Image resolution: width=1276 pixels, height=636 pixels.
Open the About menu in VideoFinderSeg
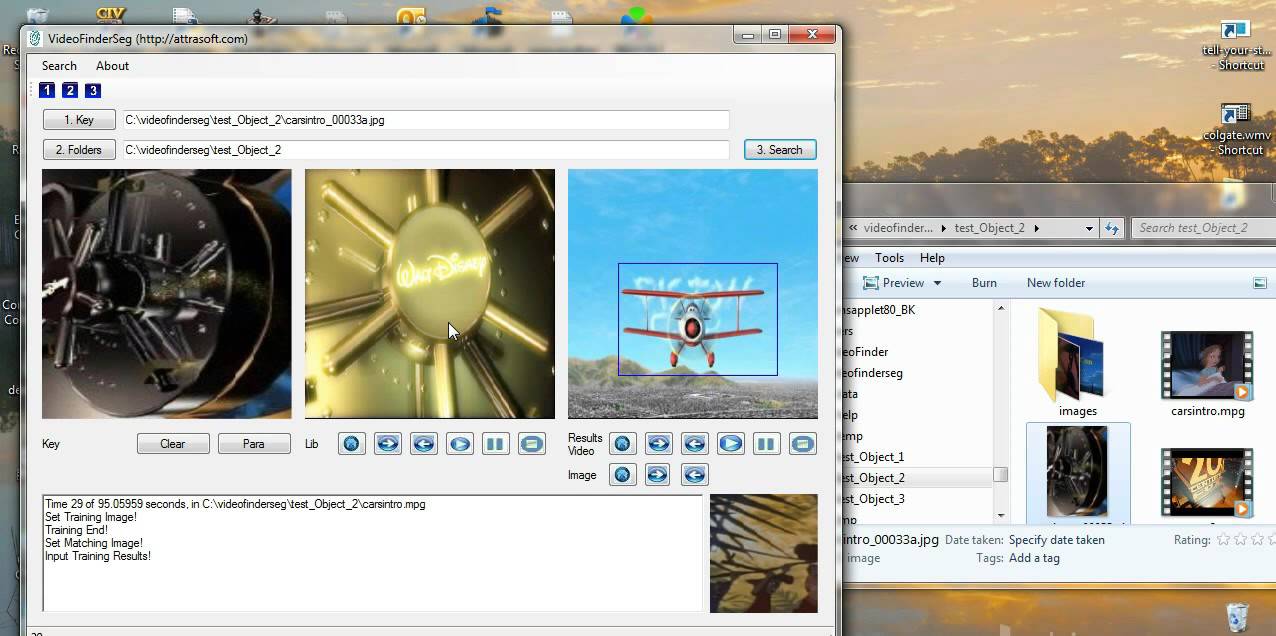112,66
